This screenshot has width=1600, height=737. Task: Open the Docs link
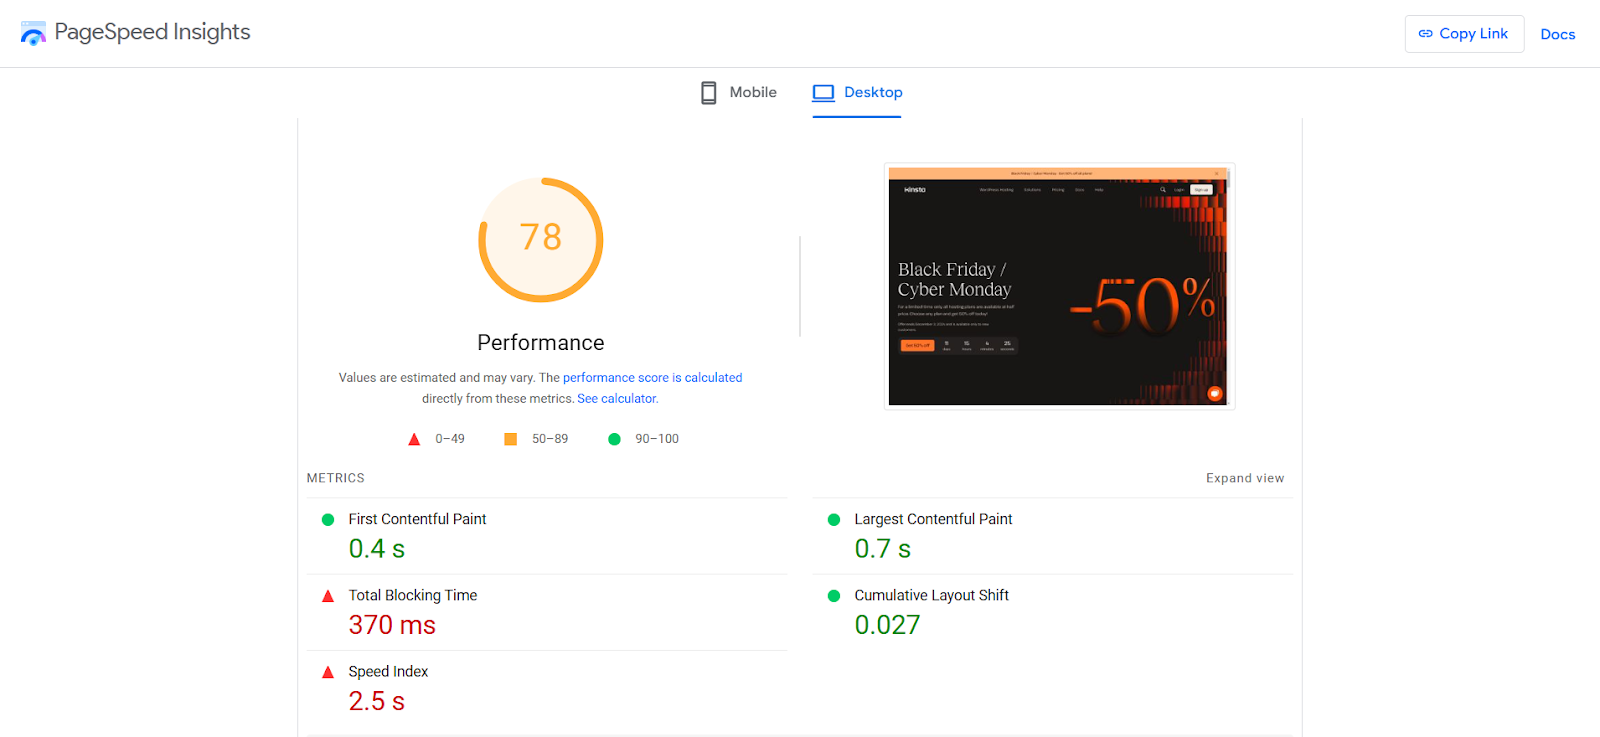coord(1557,34)
